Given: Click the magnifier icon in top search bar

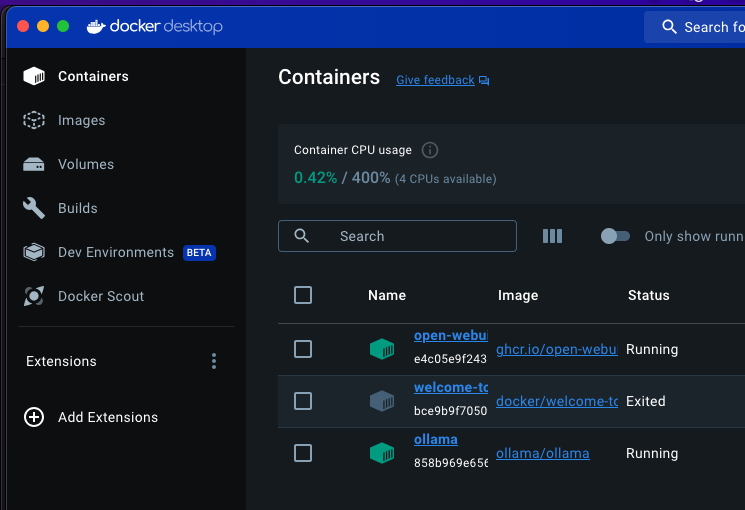Looking at the screenshot, I should pos(669,27).
